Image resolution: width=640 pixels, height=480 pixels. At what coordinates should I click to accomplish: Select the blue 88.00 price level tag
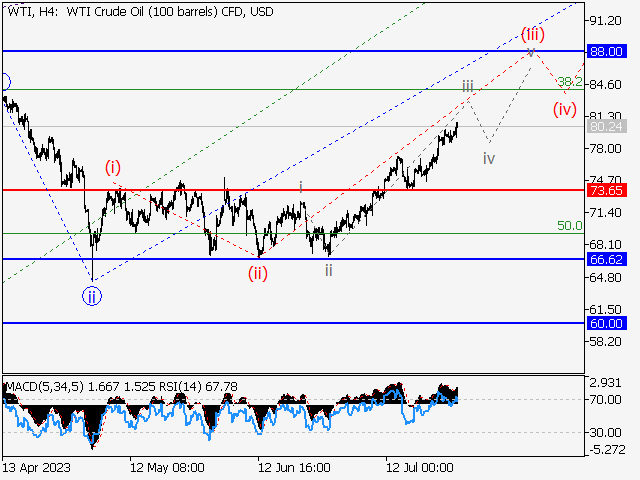[x=606, y=51]
